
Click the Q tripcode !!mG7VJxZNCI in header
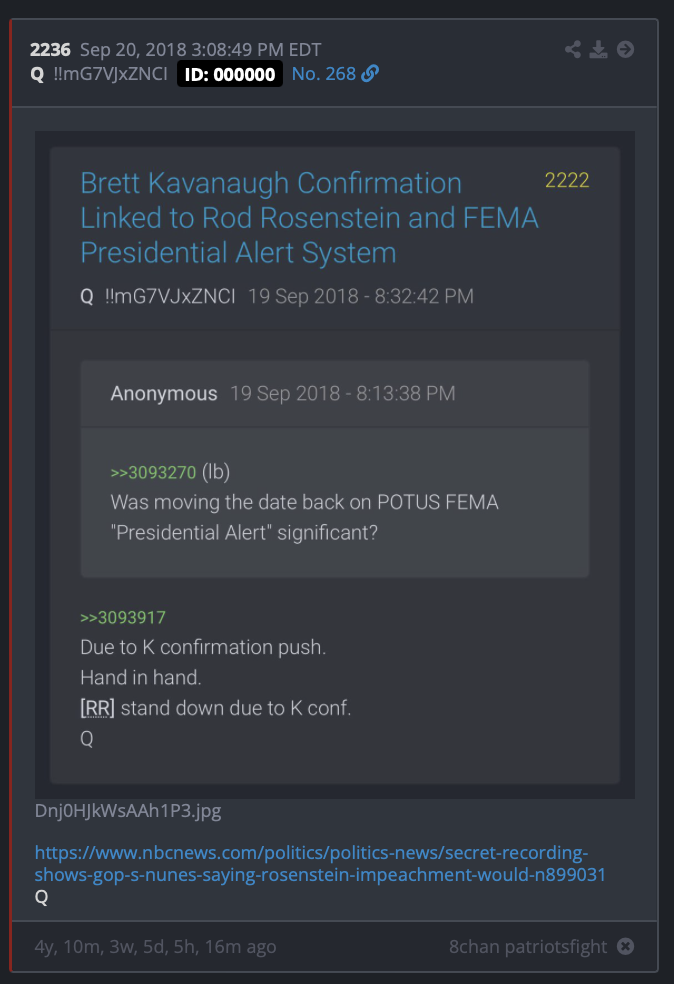click(x=110, y=74)
